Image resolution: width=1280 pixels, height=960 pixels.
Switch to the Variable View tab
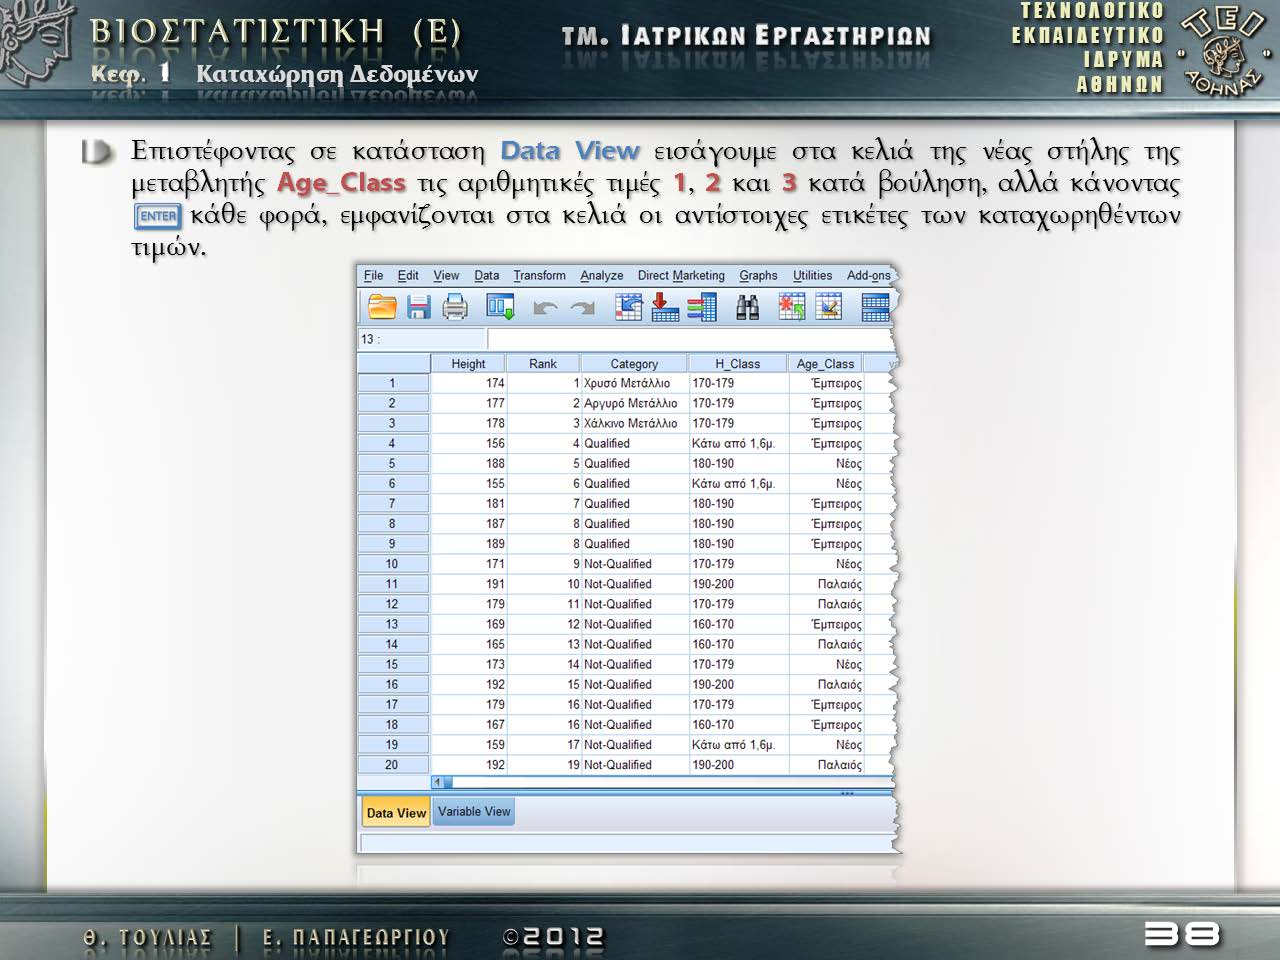pos(474,811)
